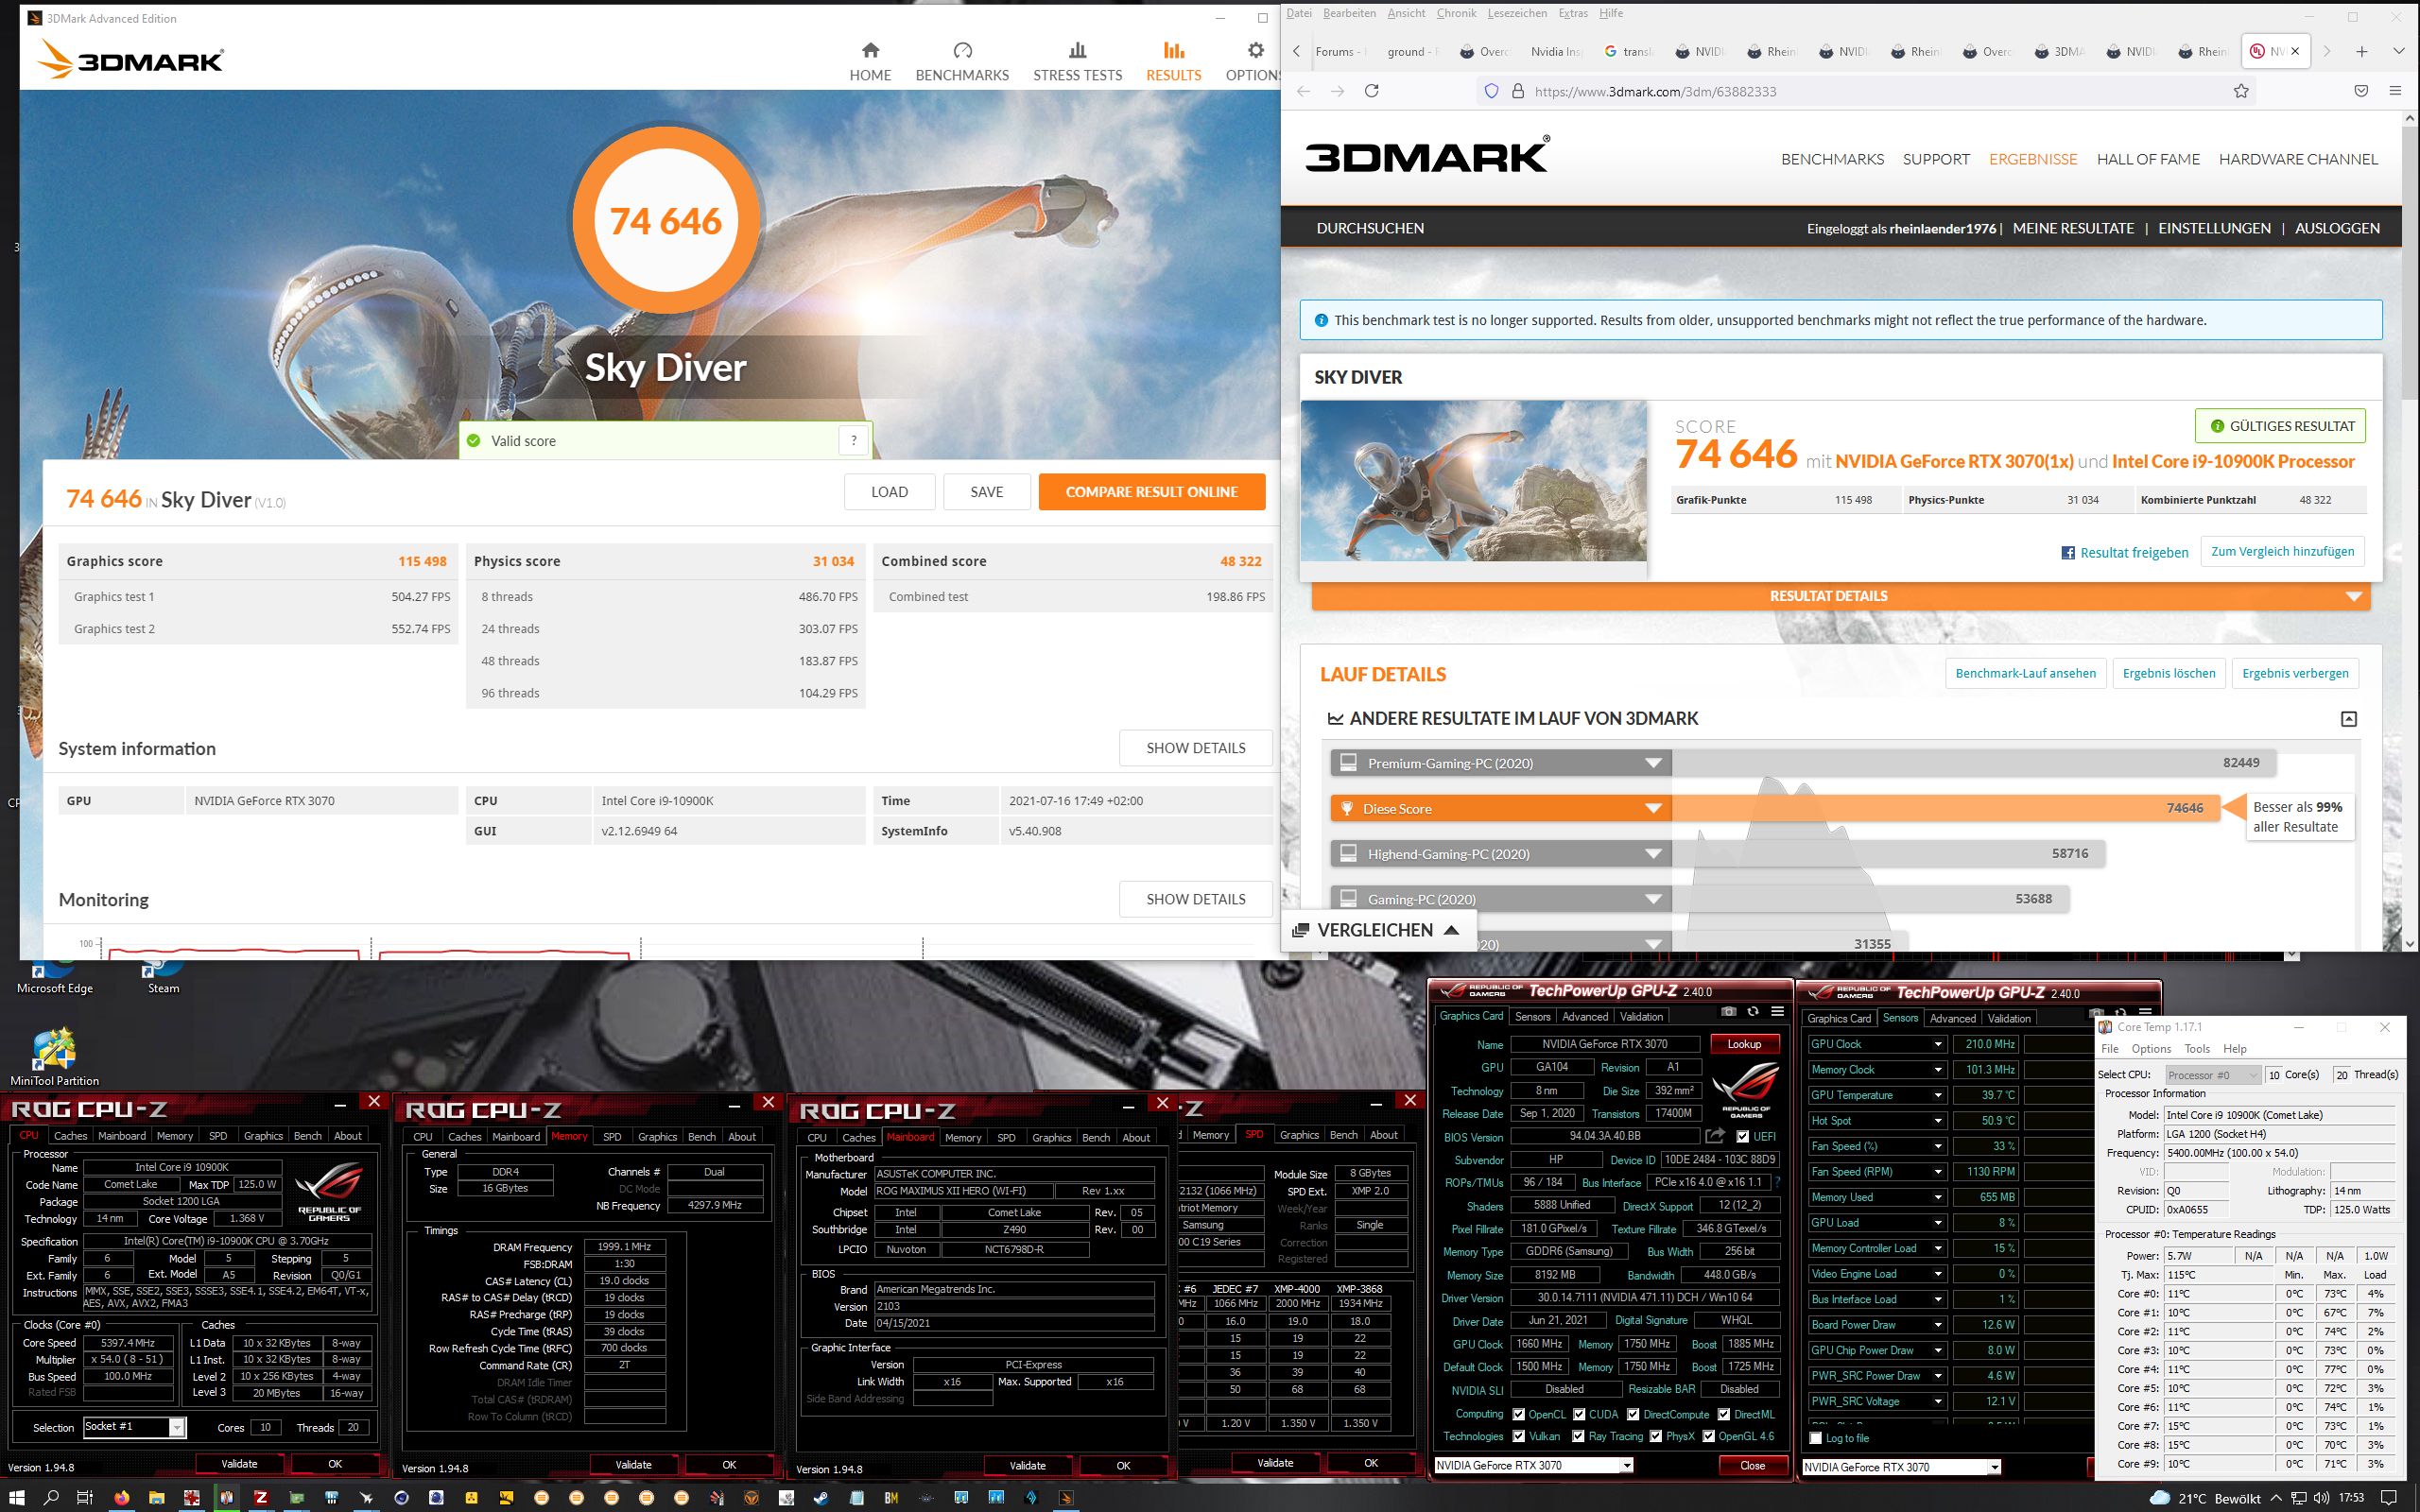This screenshot has height=1512, width=2420.
Task: Click Benchmark-Lauf ansehen button
Action: [2025, 673]
